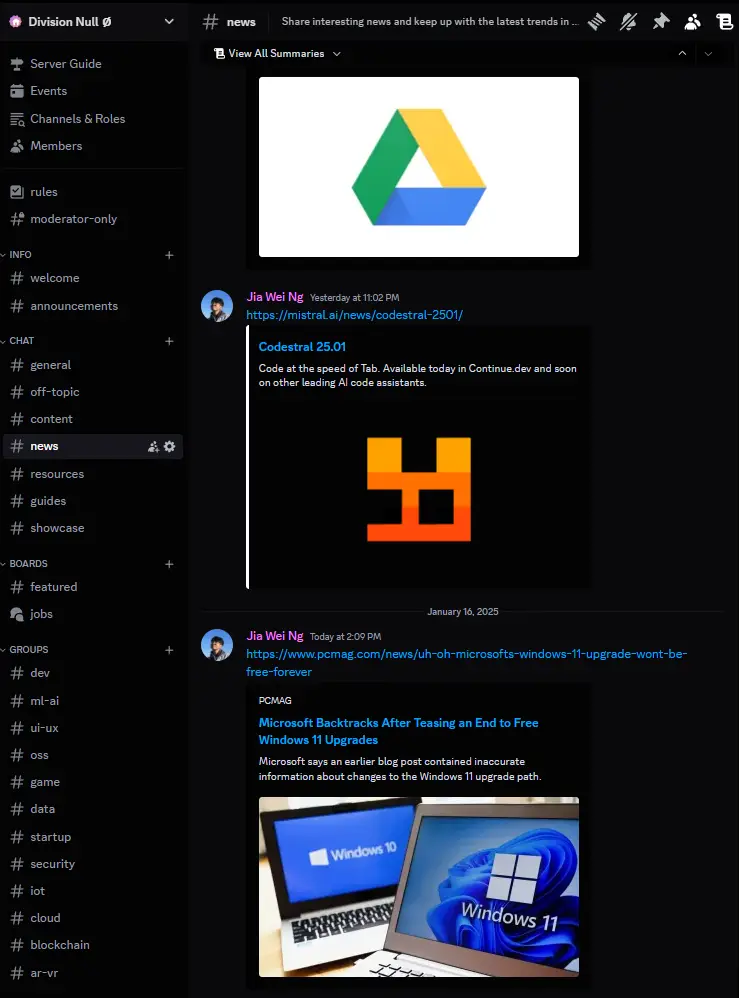Click the PCMAG embed provider name
739x998 pixels.
click(275, 701)
